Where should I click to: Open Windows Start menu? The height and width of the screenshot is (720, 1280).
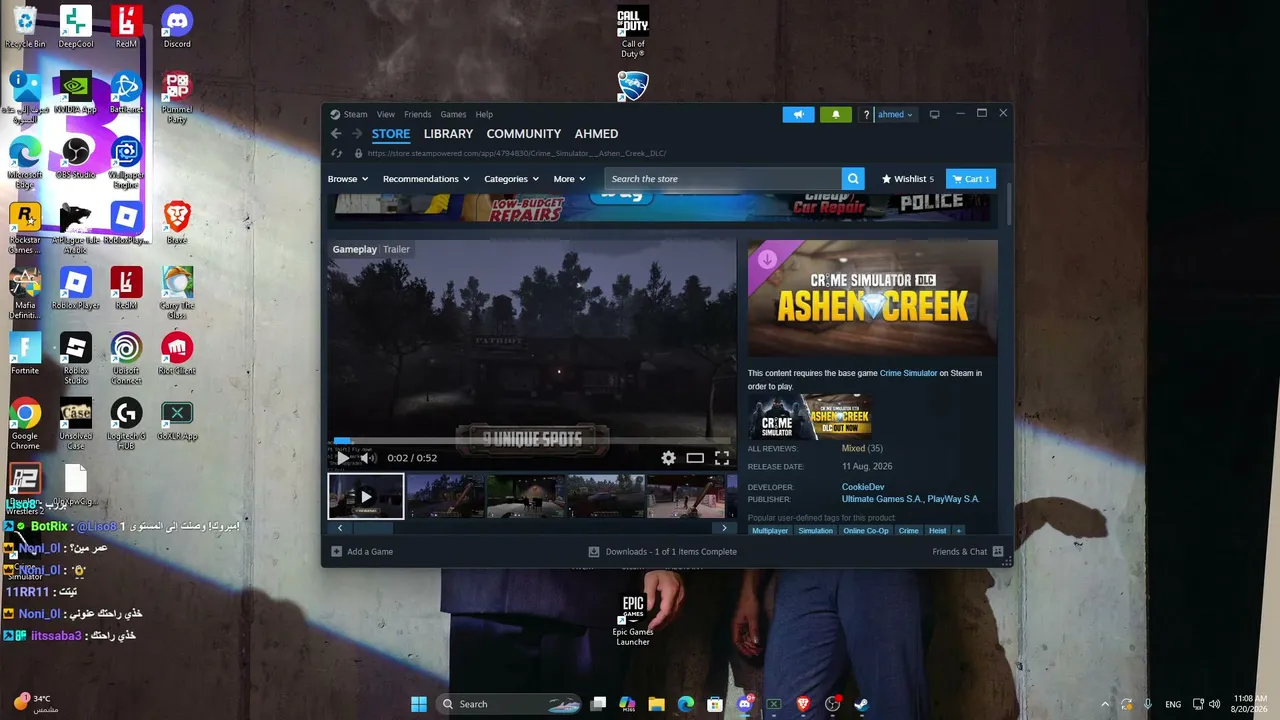pos(419,704)
